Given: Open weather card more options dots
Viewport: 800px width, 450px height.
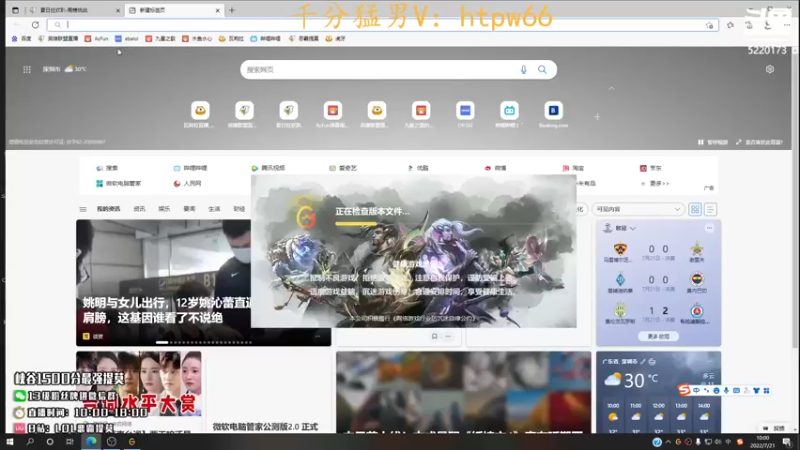Looking at the screenshot, I should 709,361.
